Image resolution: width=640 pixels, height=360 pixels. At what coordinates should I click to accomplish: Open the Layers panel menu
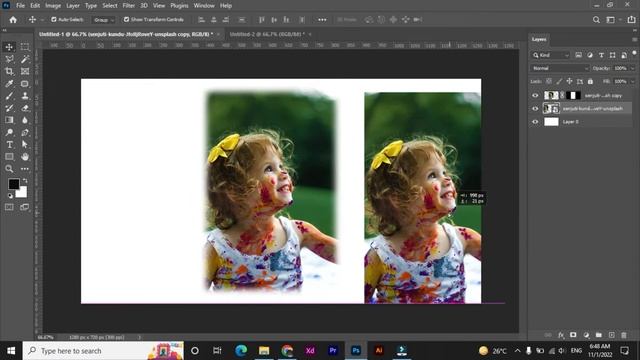point(634,39)
